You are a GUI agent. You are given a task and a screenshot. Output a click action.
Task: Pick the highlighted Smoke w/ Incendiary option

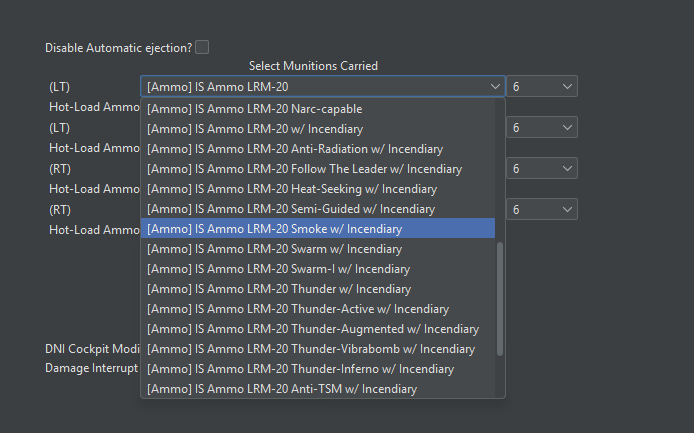click(274, 229)
